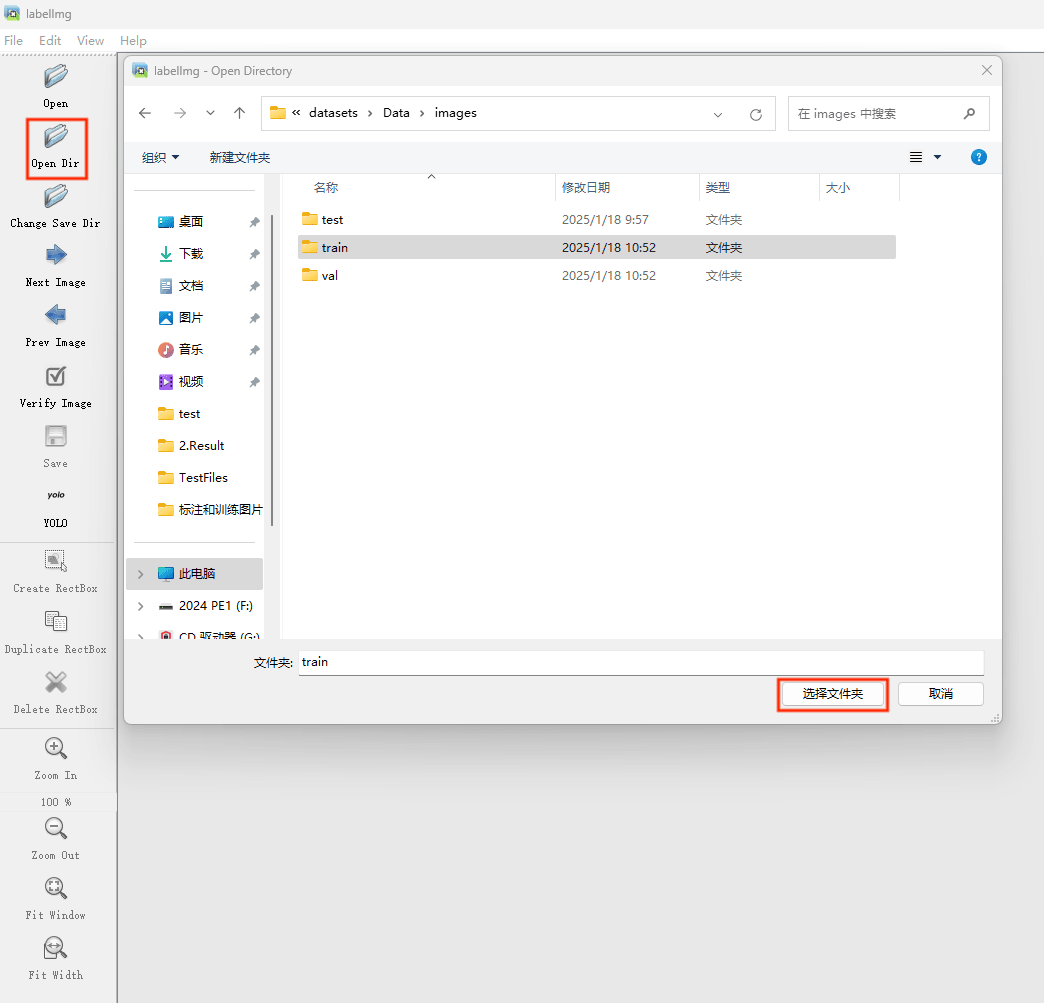This screenshot has height=1003, width=1044.
Task: Click the Open file icon
Action: pyautogui.click(x=56, y=76)
